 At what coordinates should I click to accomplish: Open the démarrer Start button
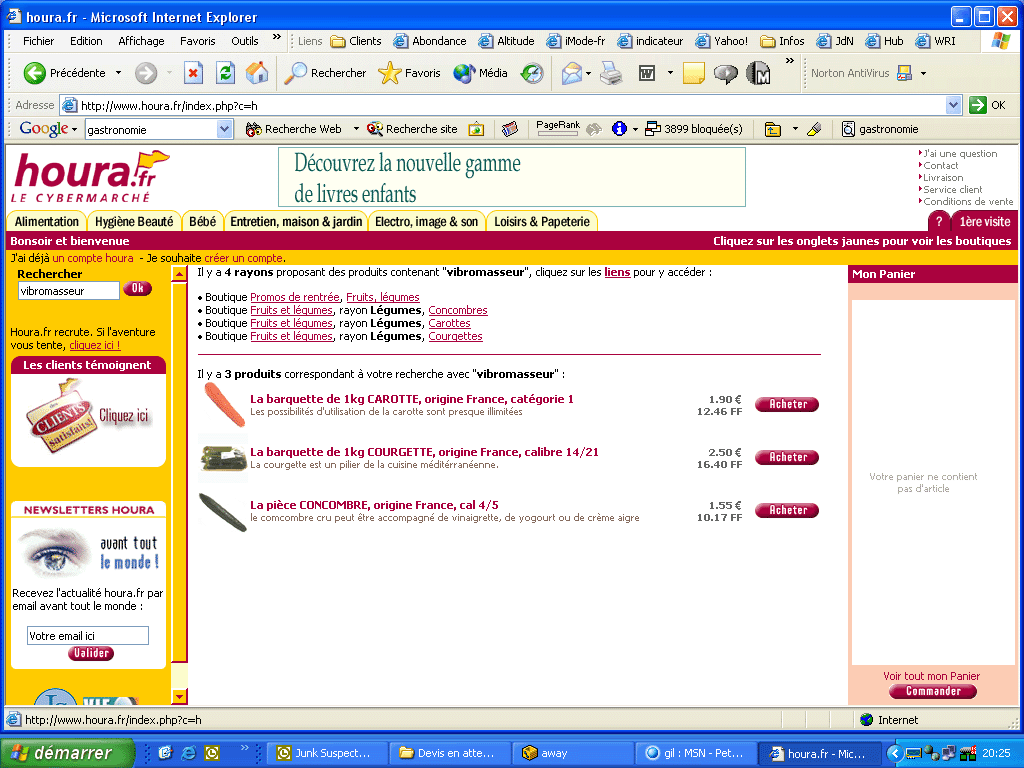67,753
